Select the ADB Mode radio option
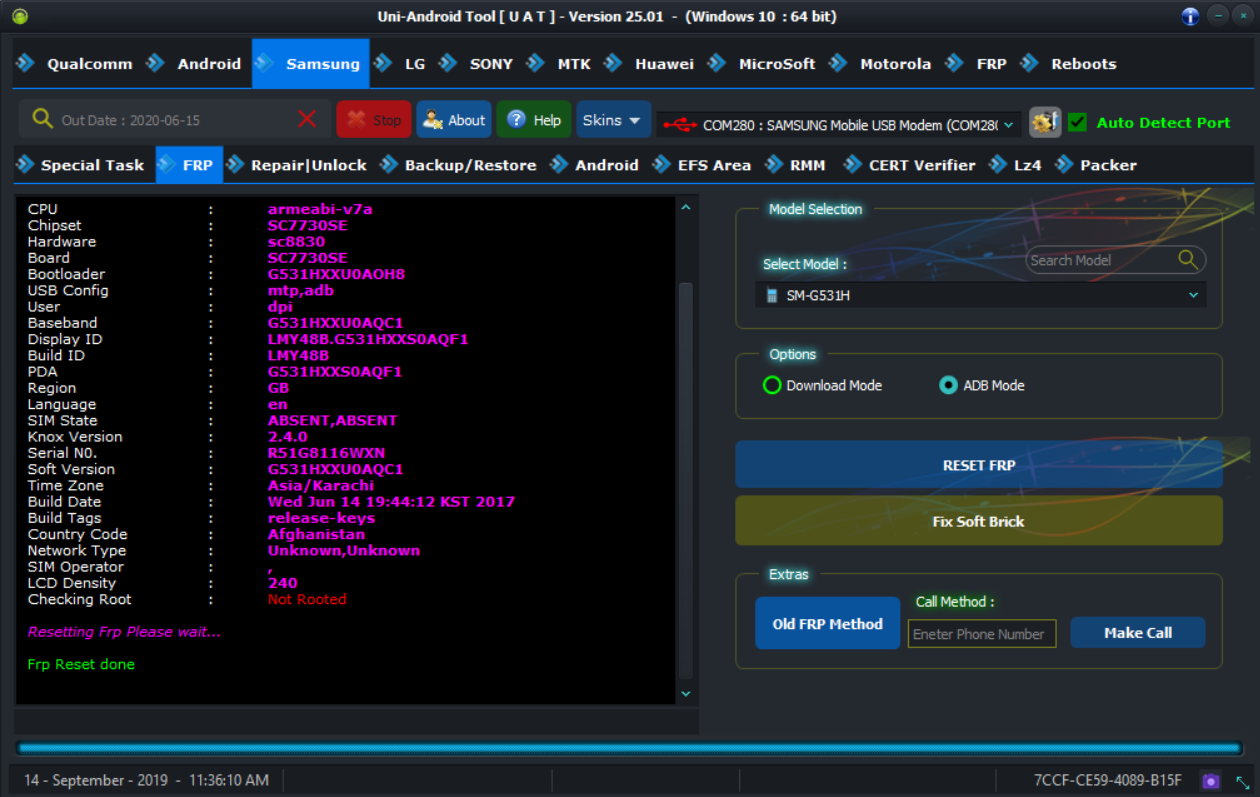This screenshot has height=797, width=1260. pos(948,385)
